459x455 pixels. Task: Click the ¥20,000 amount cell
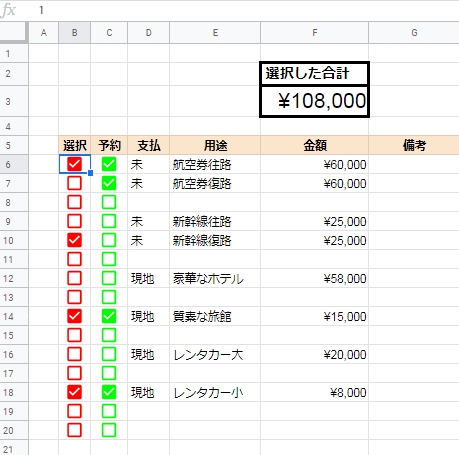point(314,354)
